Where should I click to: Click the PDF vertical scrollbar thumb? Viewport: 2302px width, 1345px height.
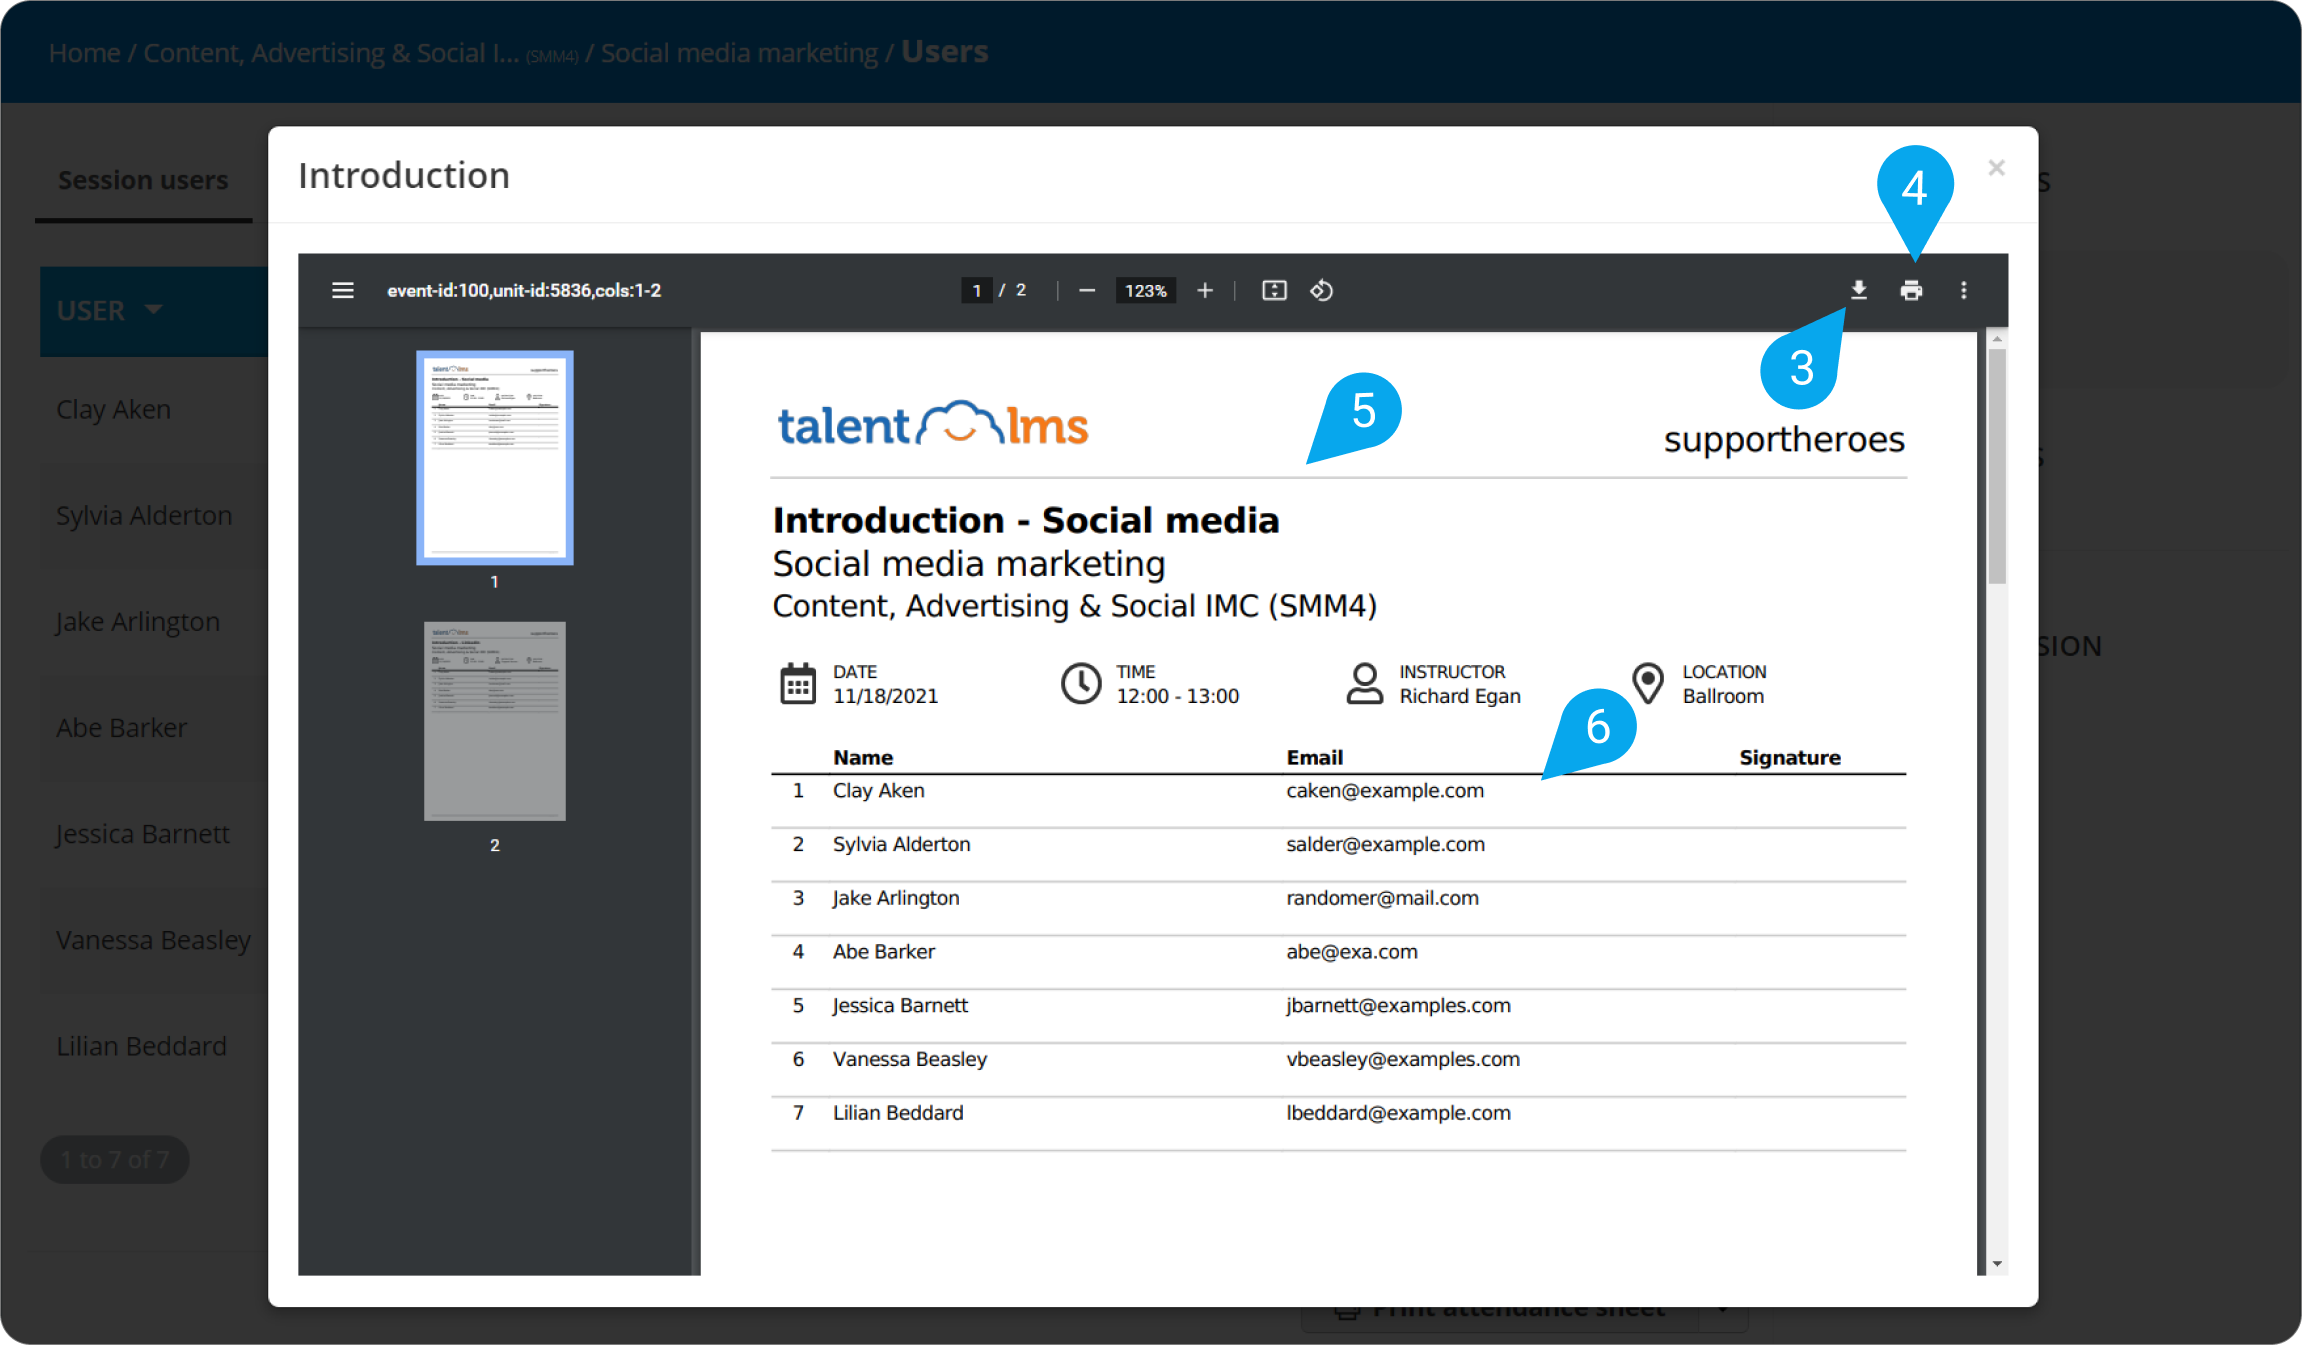coord(1997,465)
